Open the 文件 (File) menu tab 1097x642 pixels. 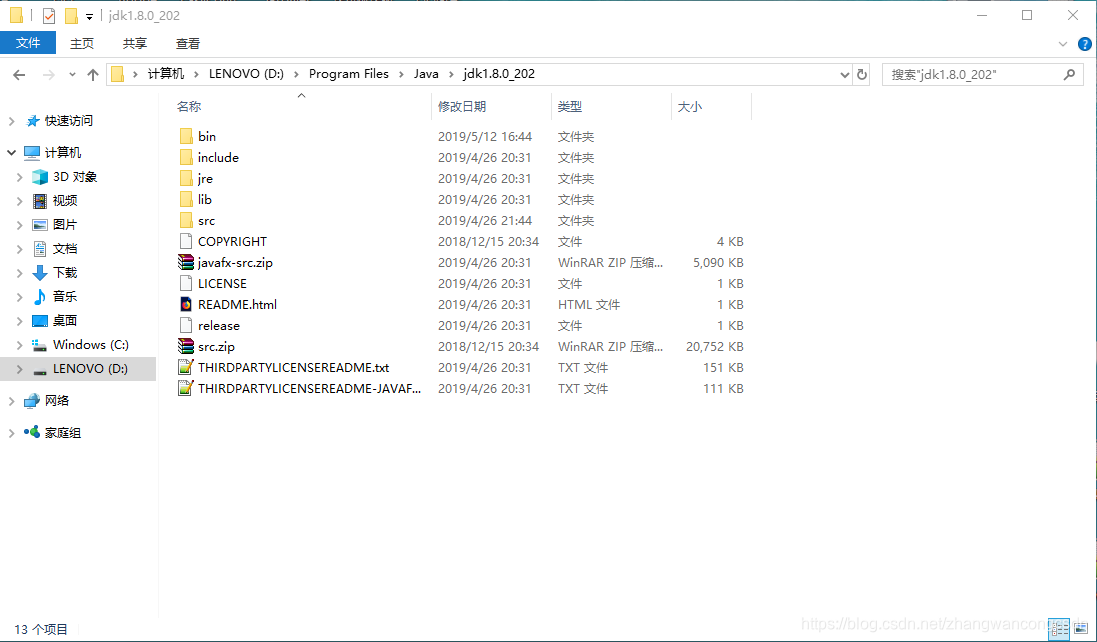[28, 43]
